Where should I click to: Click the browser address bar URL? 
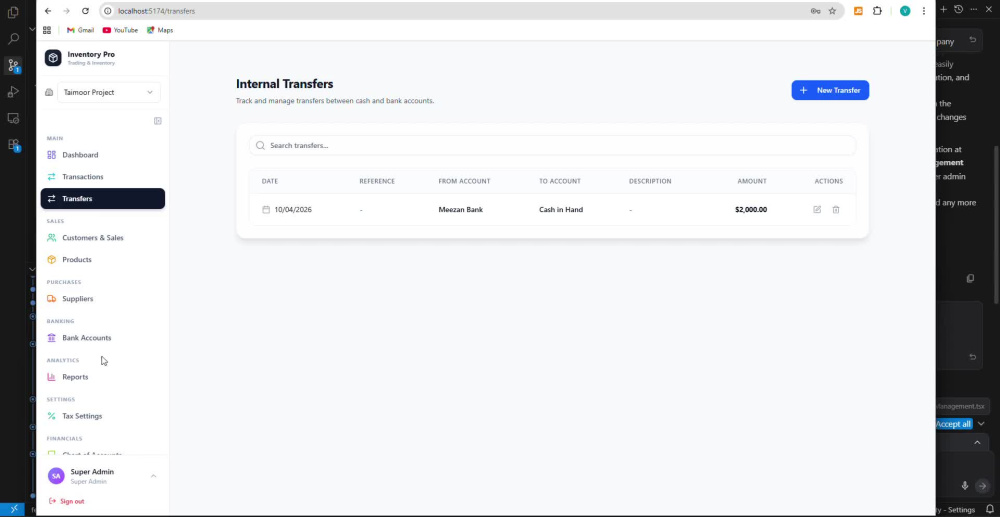pos(156,11)
